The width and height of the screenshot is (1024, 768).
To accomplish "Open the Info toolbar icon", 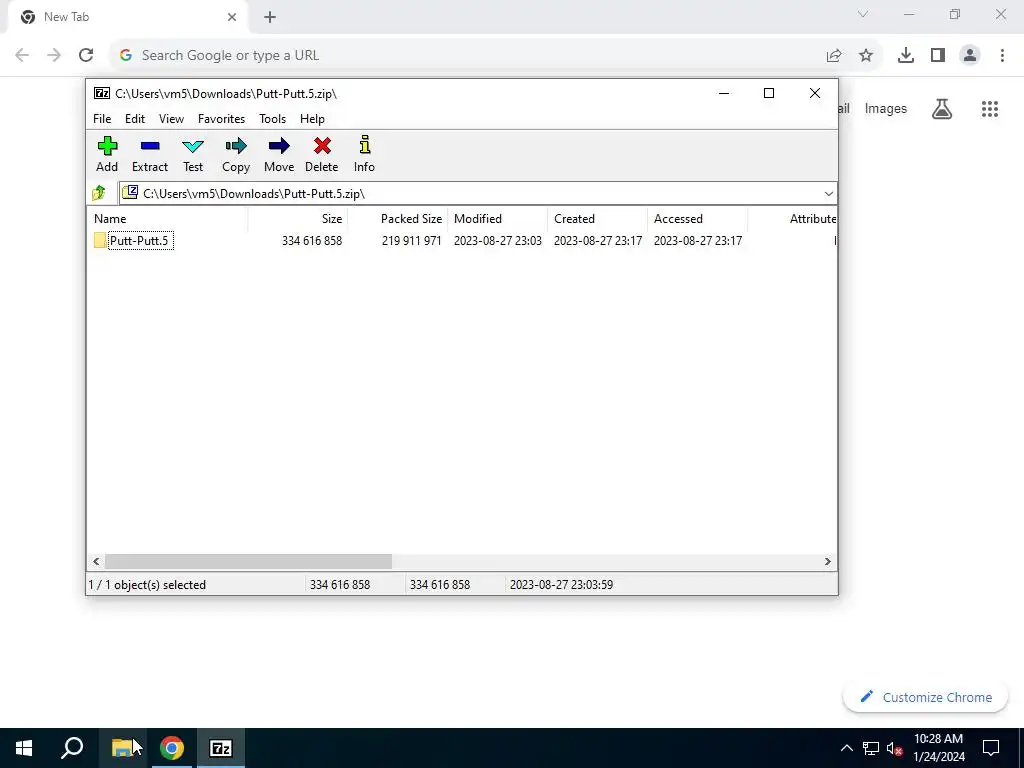I will click(364, 154).
